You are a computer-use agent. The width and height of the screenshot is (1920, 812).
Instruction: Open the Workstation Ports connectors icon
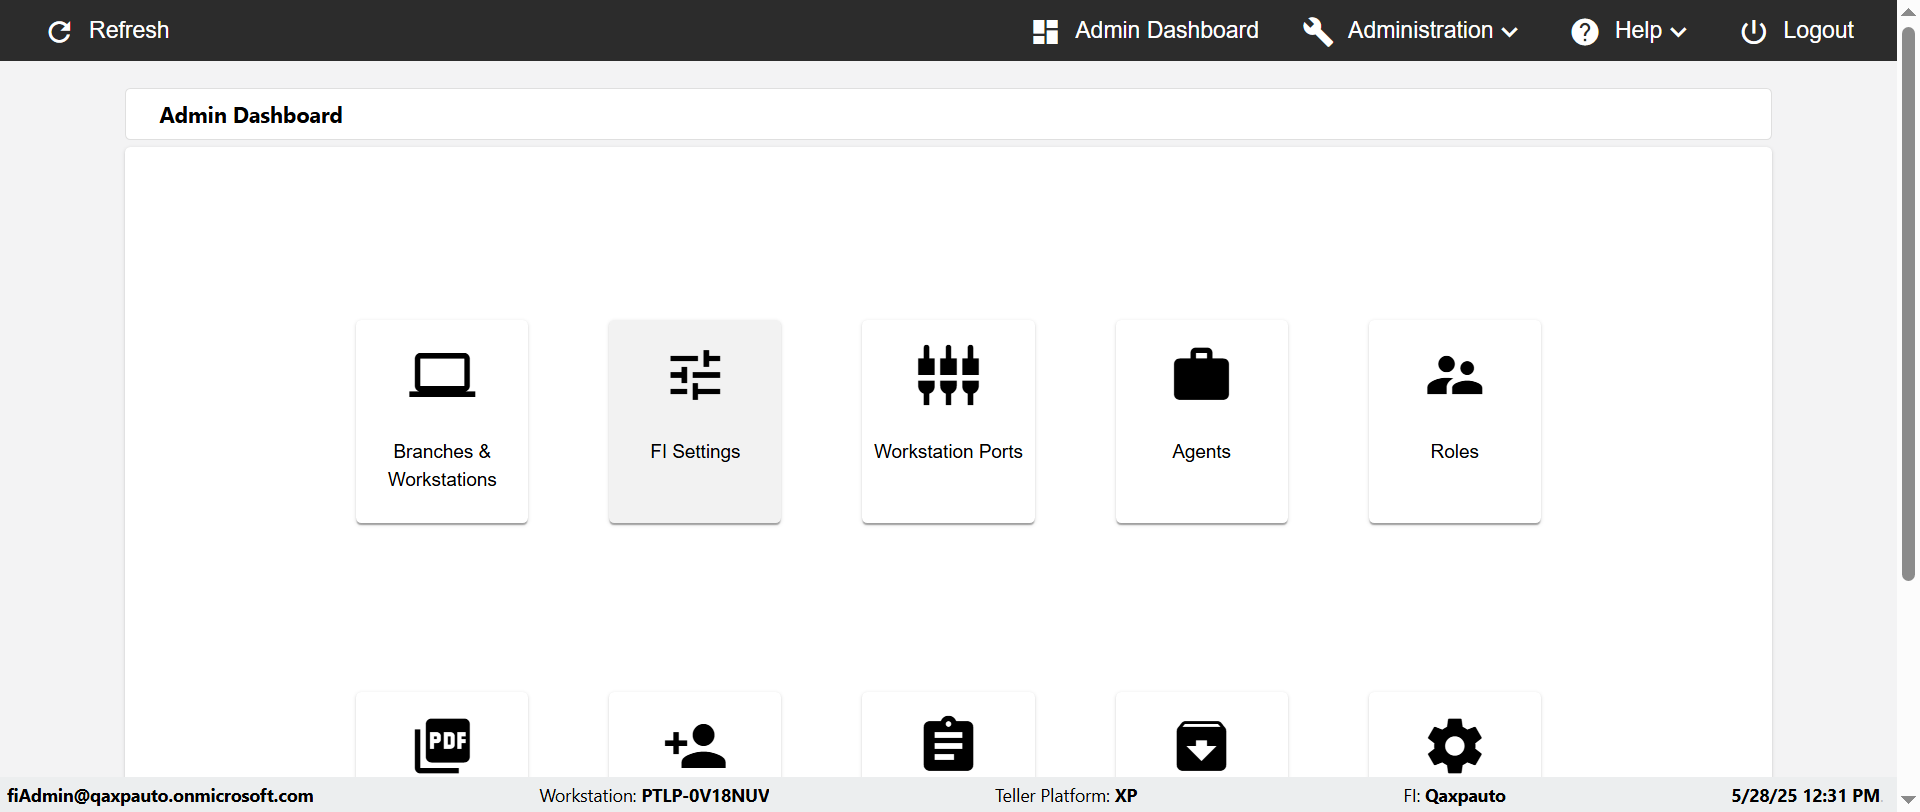point(948,375)
